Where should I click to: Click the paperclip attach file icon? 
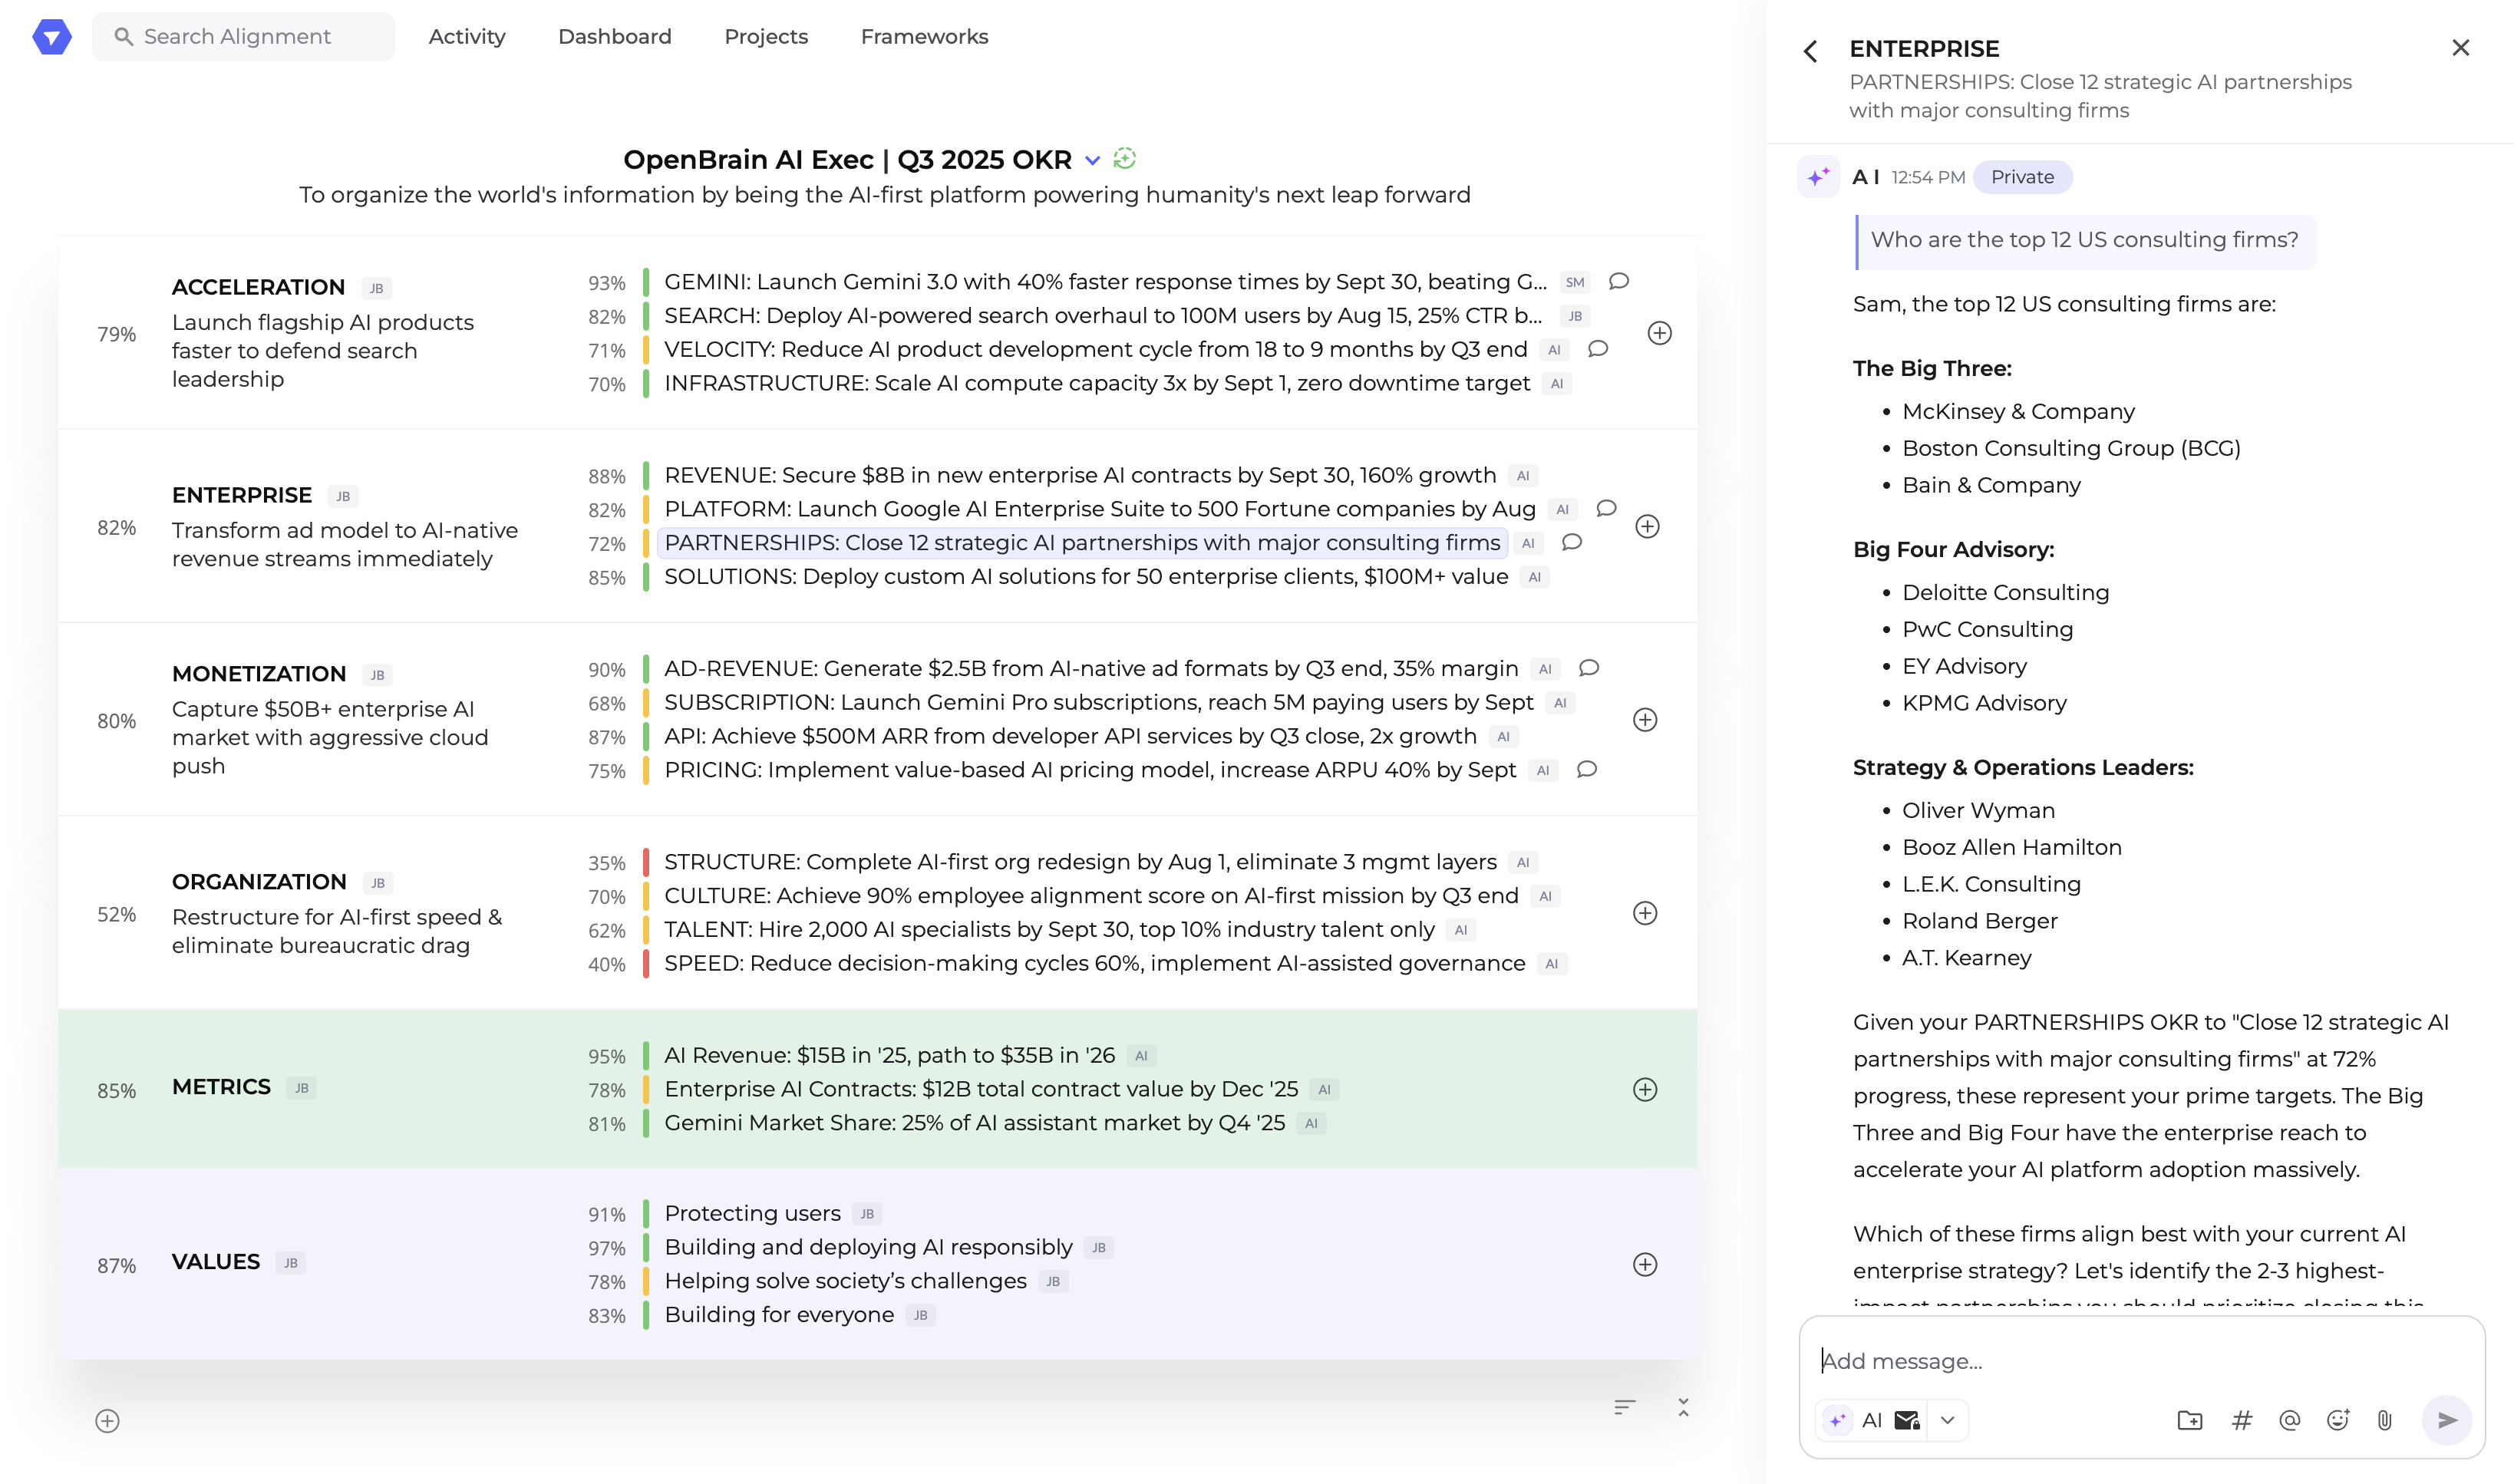(x=2385, y=1420)
